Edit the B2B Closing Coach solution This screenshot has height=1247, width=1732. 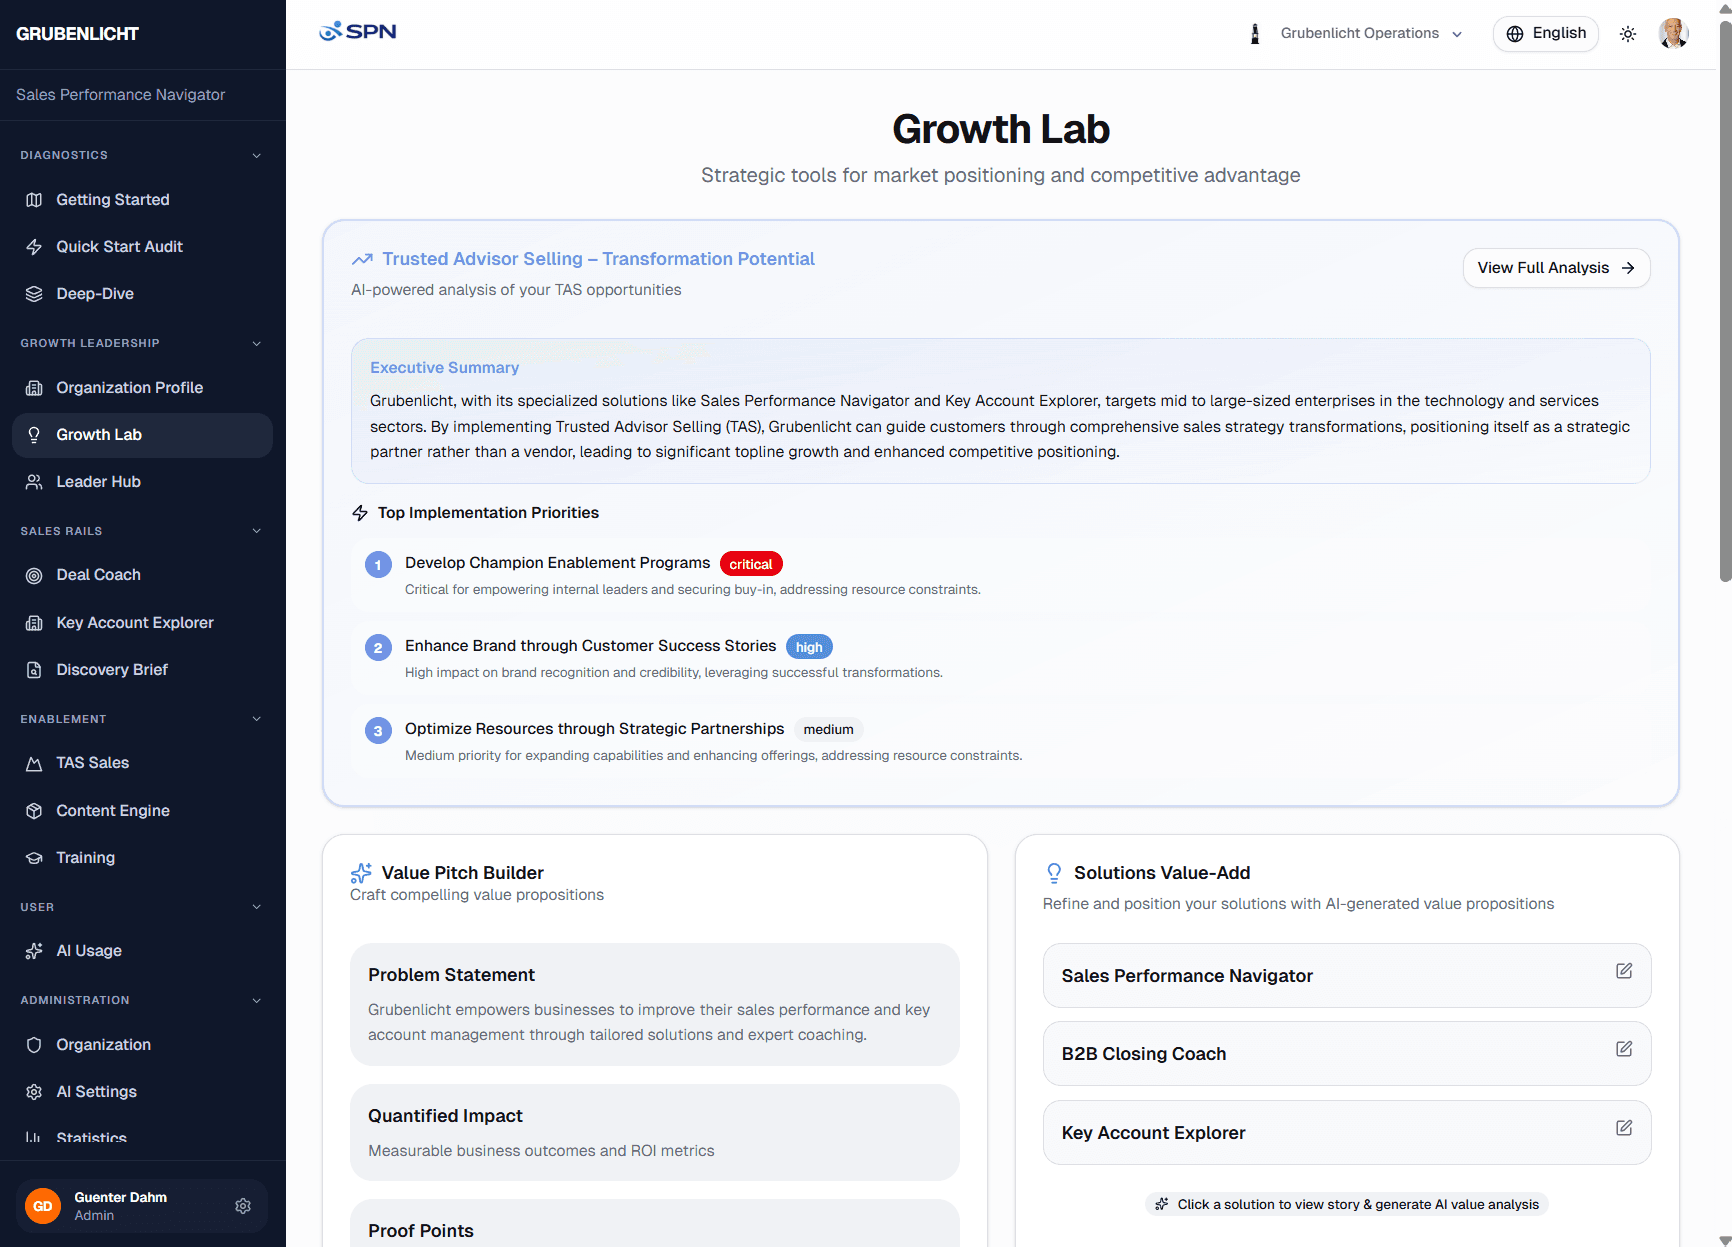click(x=1623, y=1049)
